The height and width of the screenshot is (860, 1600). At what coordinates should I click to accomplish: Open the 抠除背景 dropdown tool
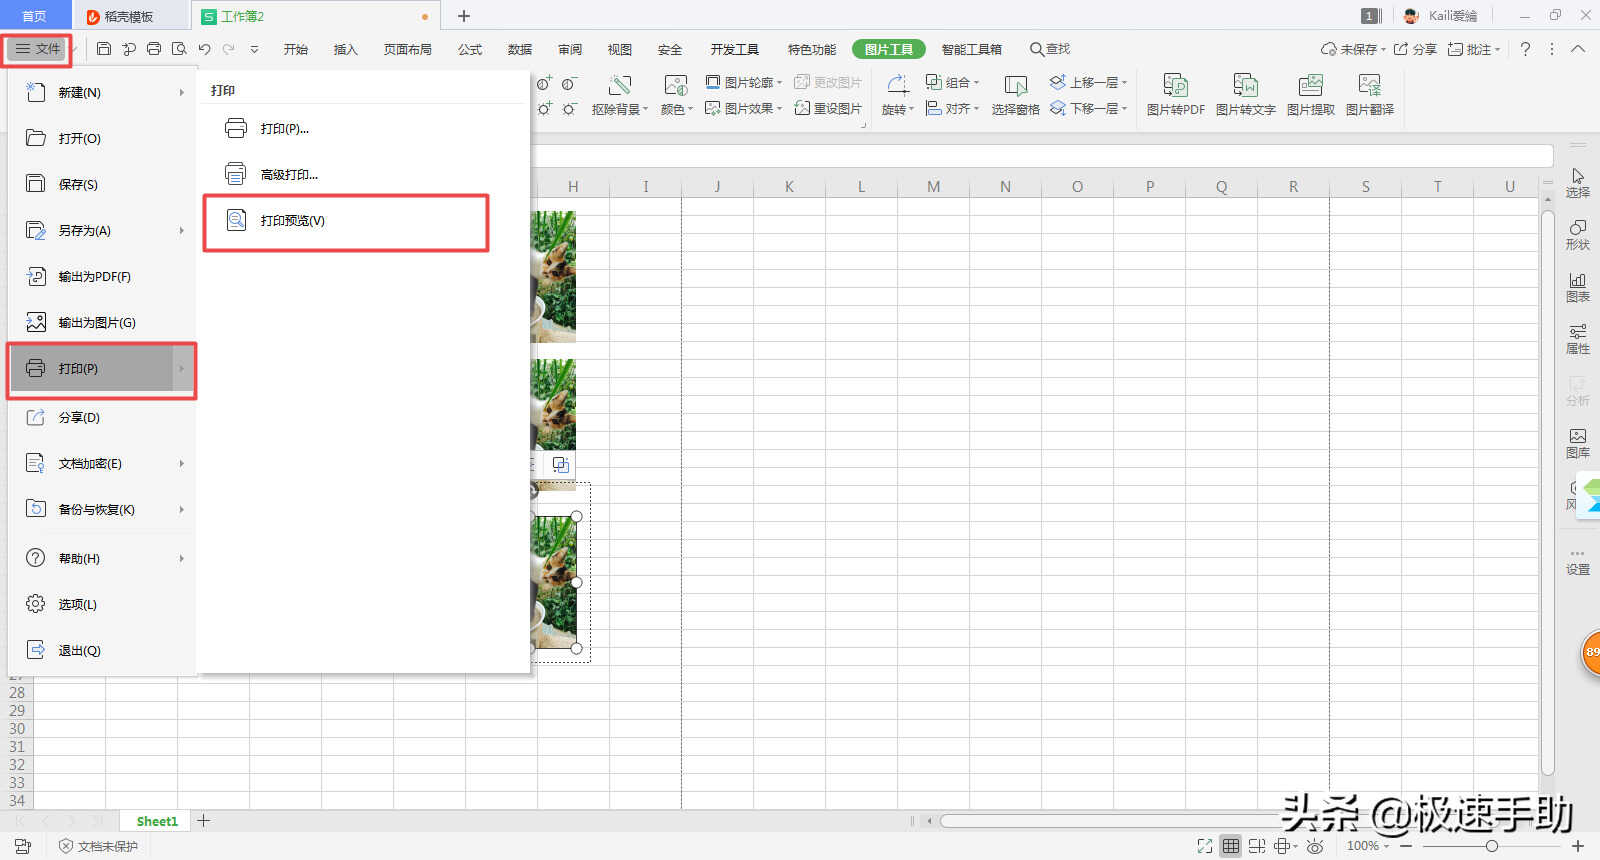click(620, 96)
